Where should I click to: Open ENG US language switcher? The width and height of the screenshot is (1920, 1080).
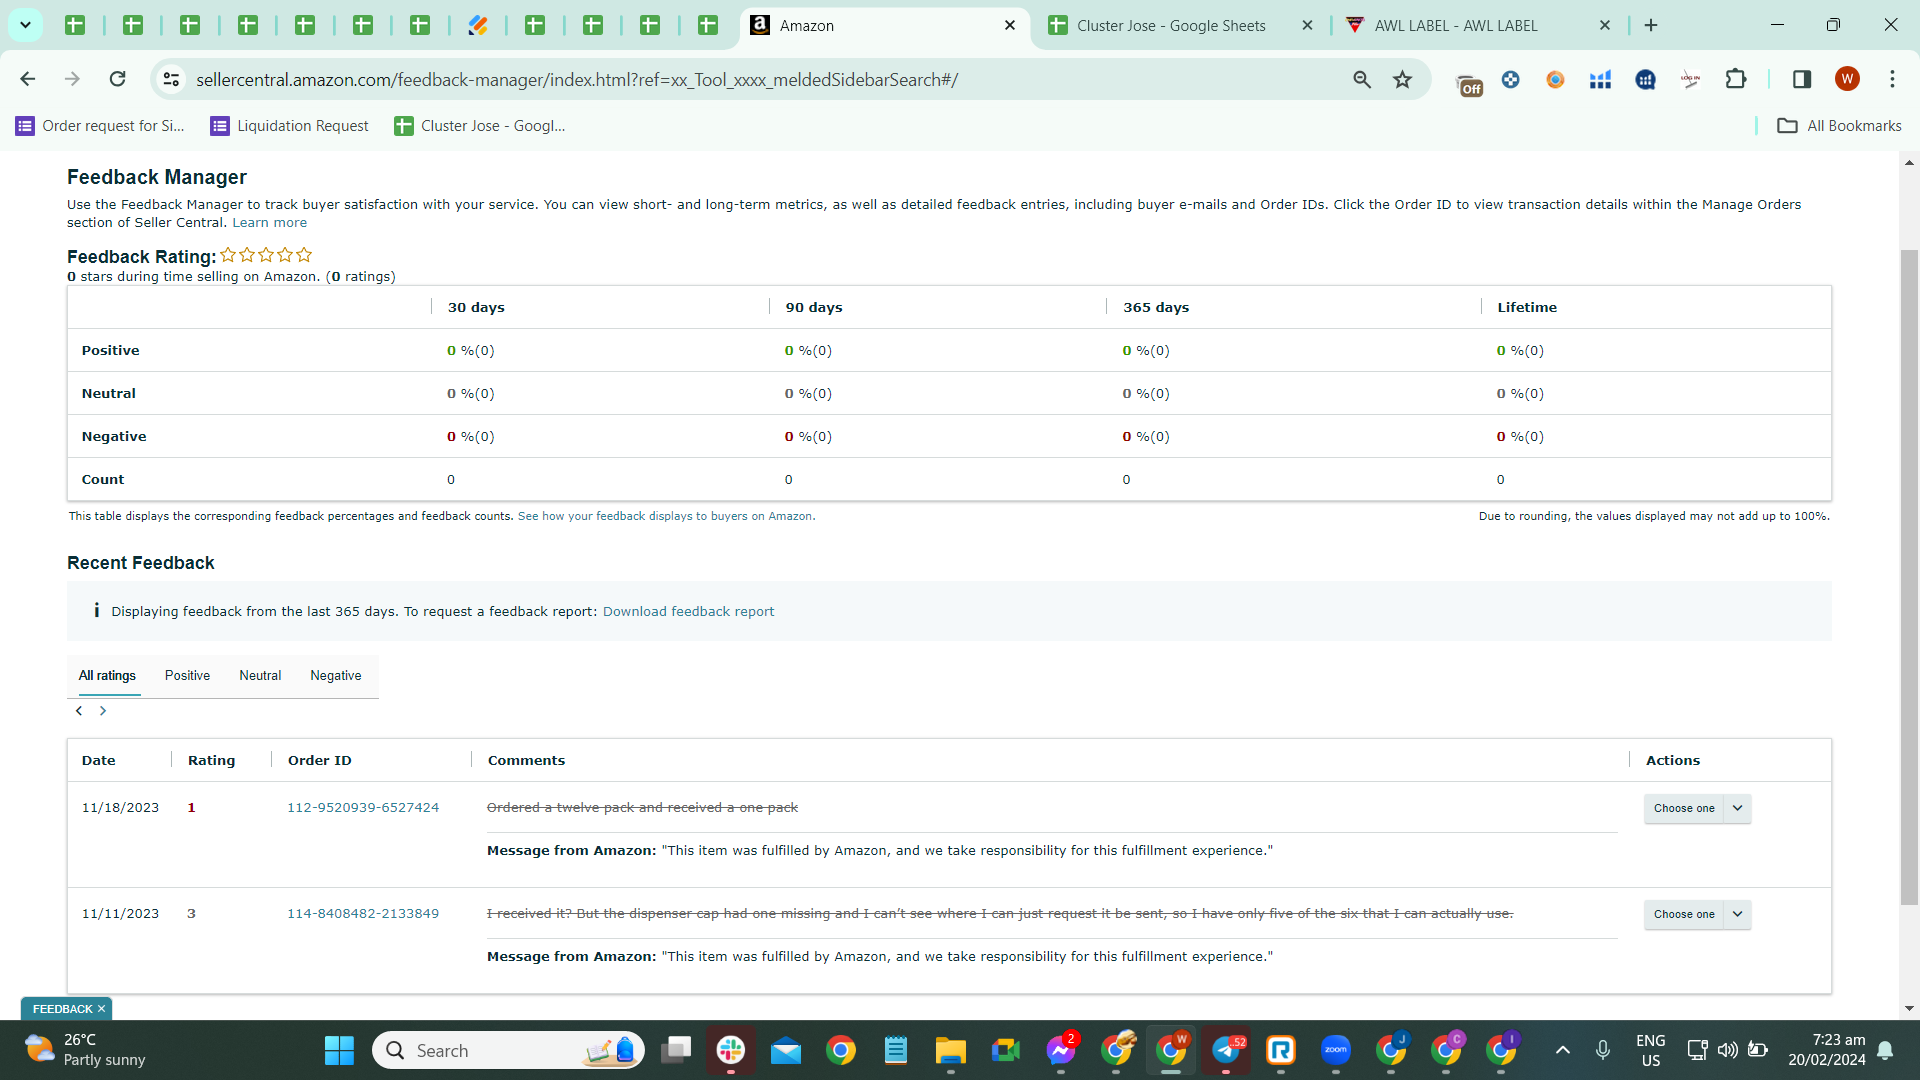1650,1050
